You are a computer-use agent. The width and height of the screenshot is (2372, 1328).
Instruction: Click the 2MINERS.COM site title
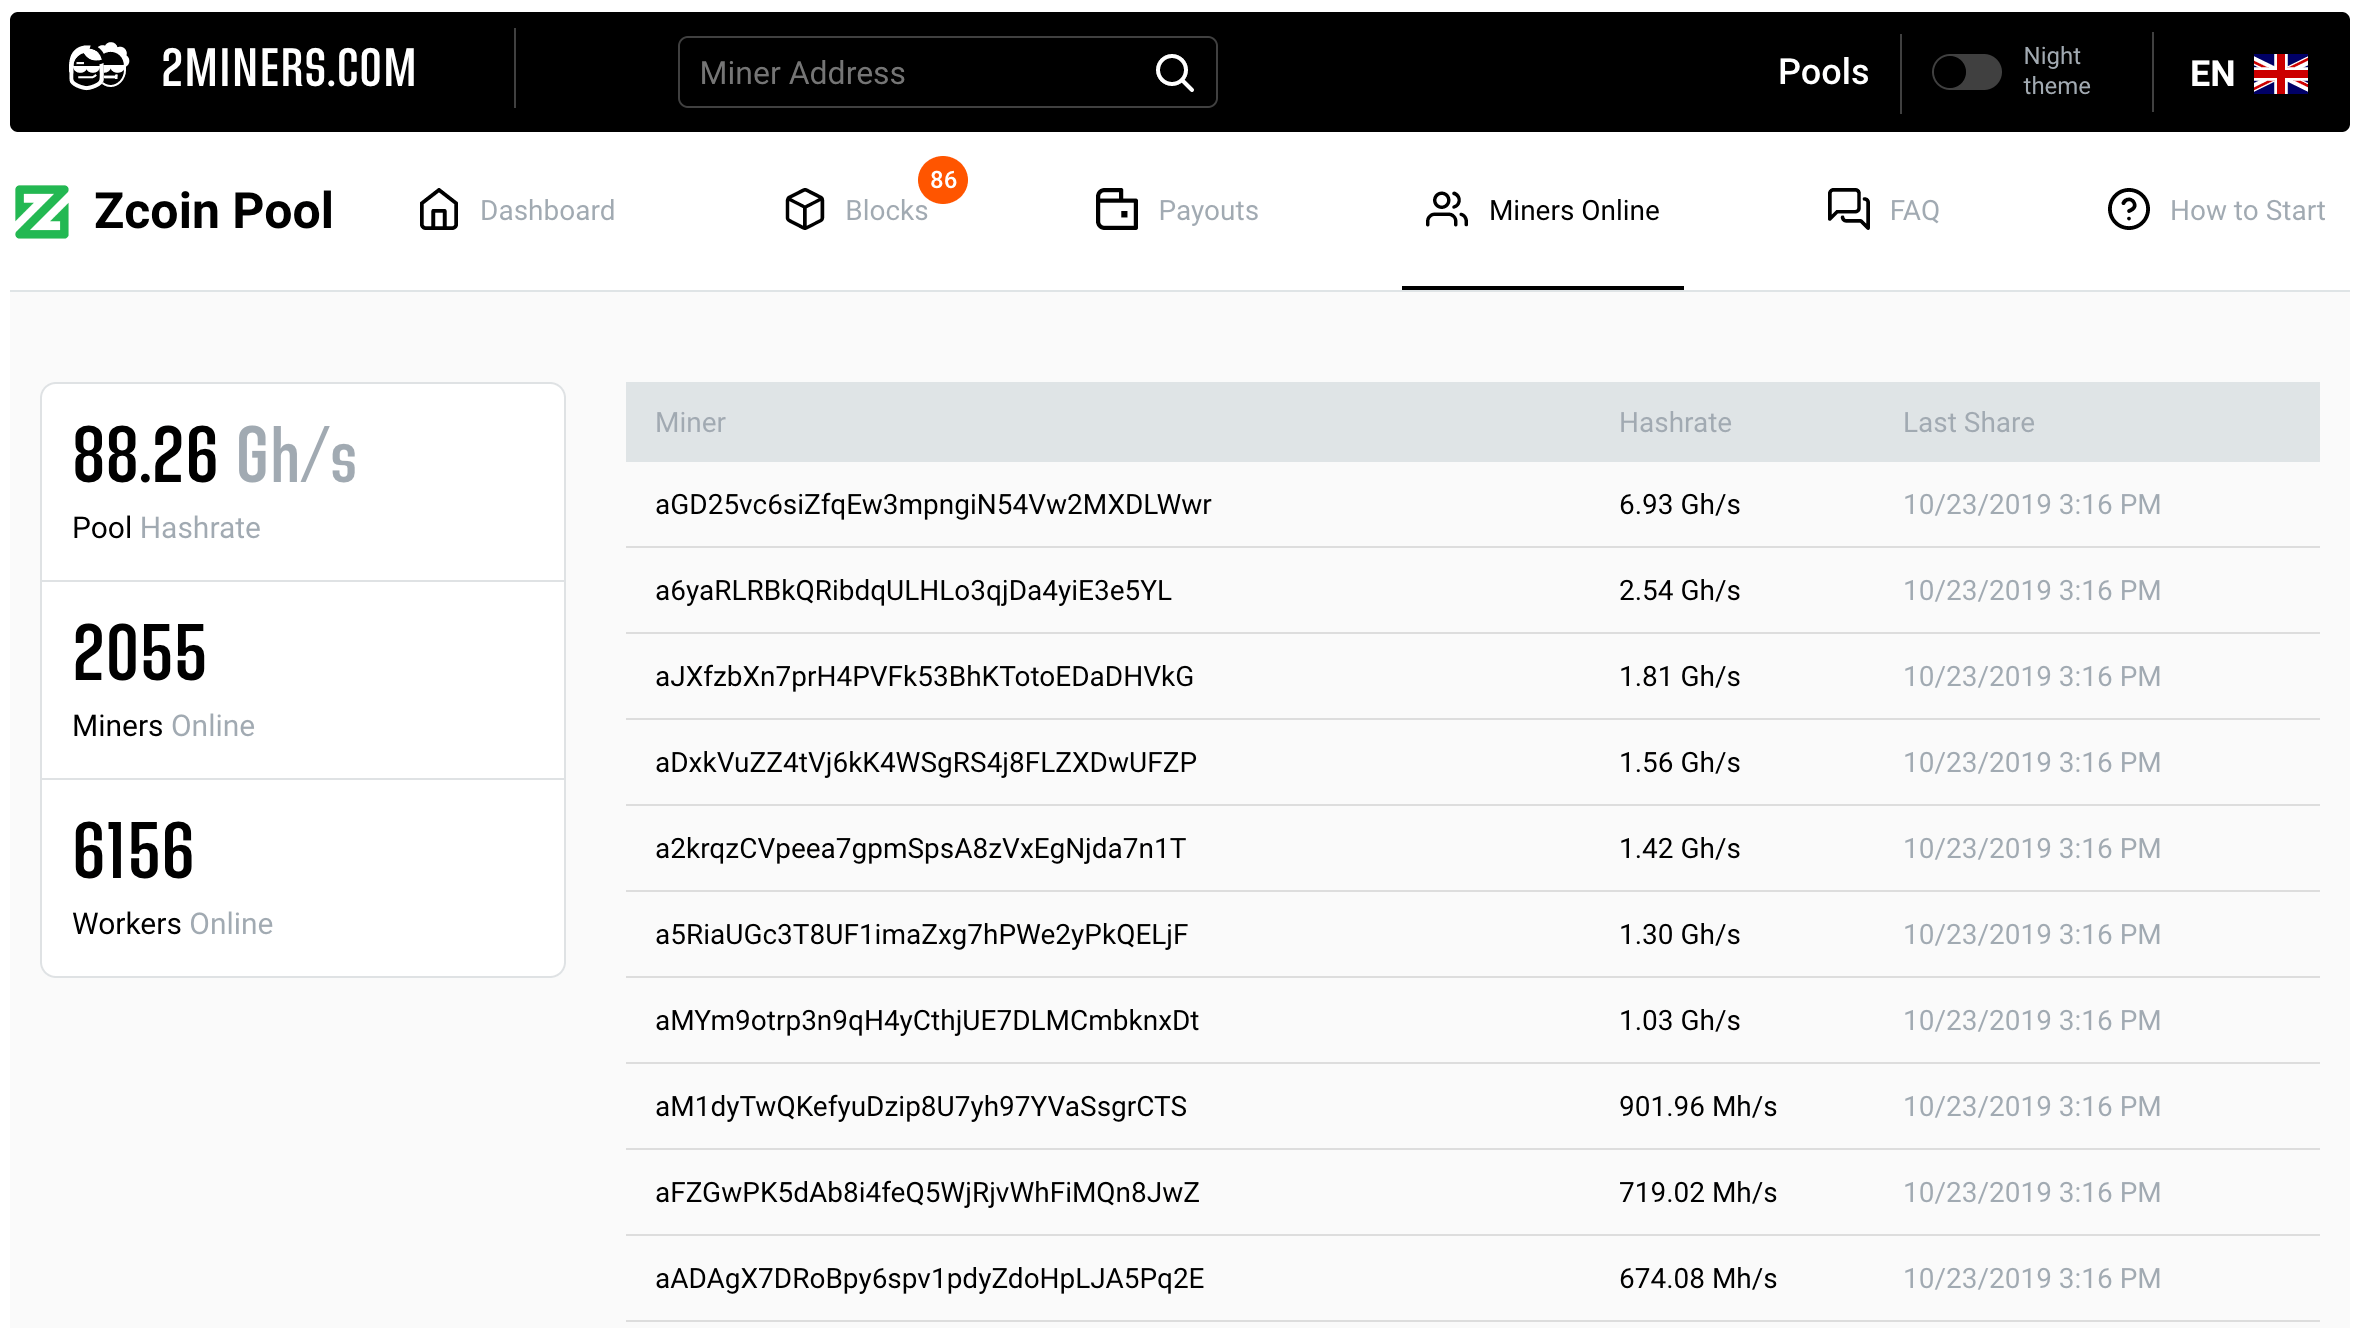point(288,68)
